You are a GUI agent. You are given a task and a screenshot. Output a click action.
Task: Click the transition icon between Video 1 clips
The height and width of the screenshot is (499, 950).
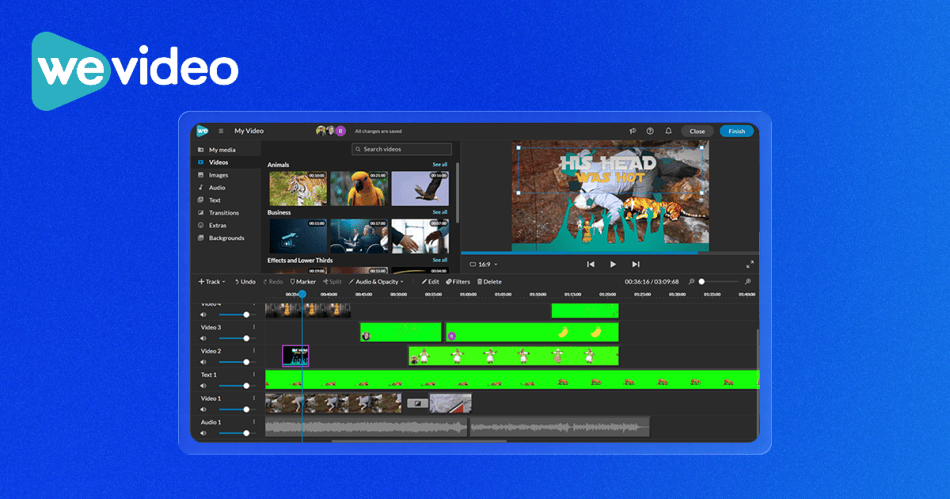pyautogui.click(x=416, y=403)
